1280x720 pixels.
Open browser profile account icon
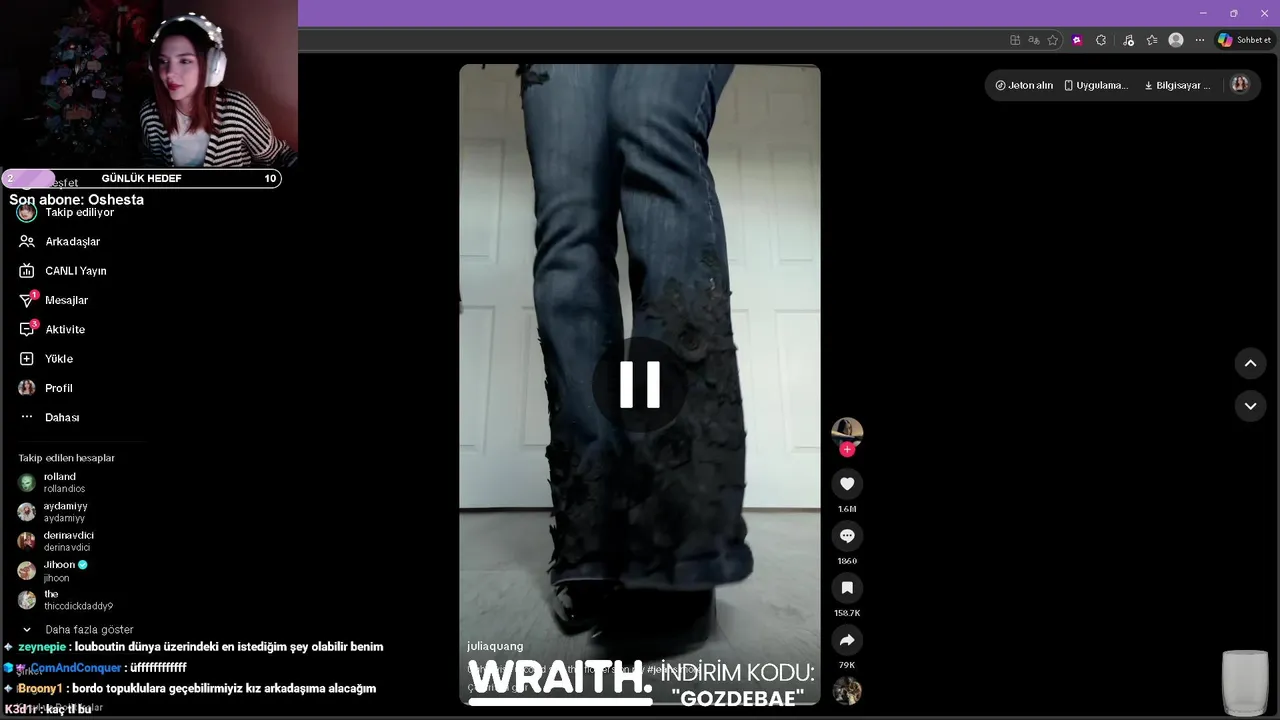1176,40
